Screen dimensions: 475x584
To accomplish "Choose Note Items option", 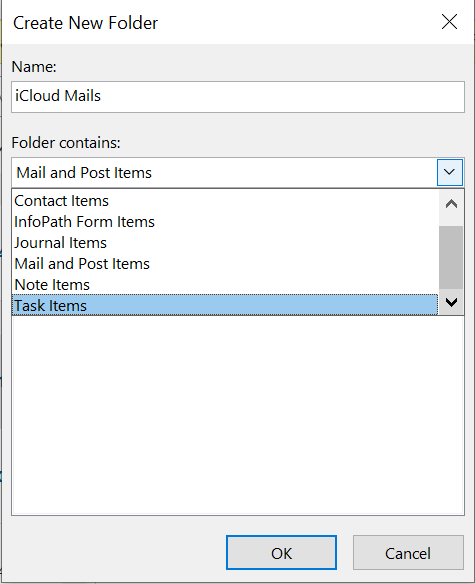I will [x=225, y=285].
